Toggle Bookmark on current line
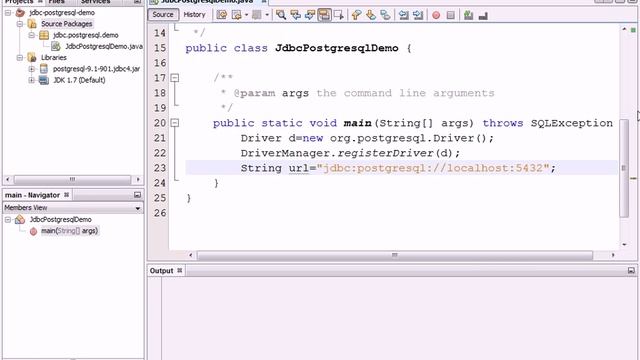 (x=385, y=15)
